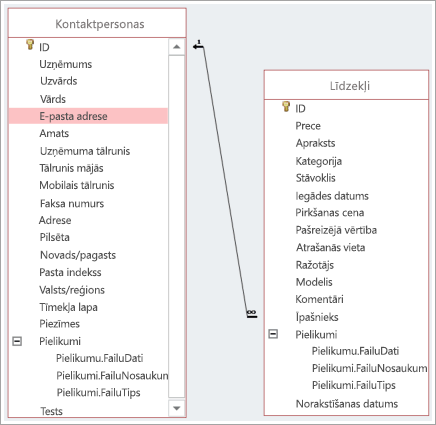This screenshot has width=436, height=425.
Task: Click the primary key icon in Līdzekļi
Action: coord(286,106)
